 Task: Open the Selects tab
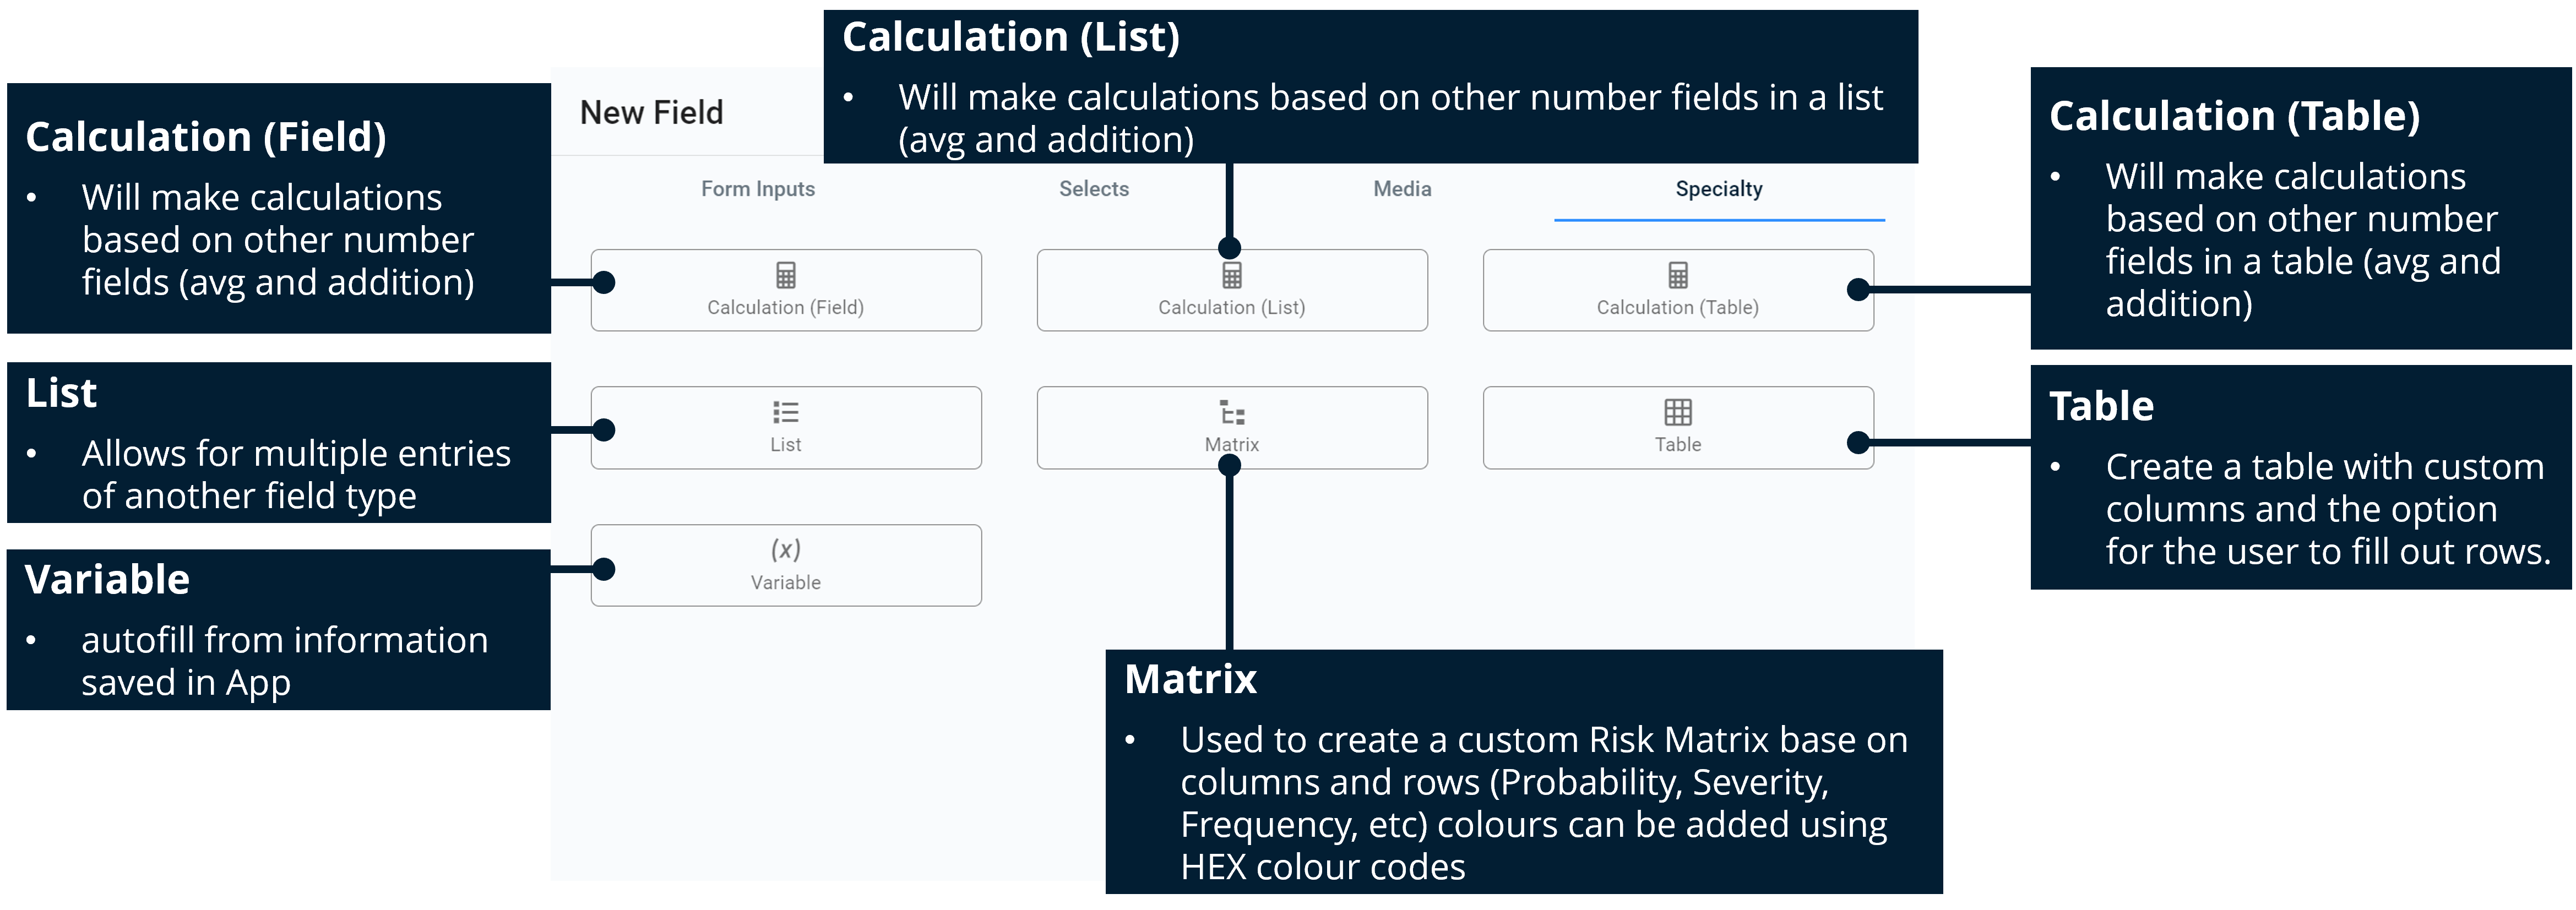tap(1095, 188)
